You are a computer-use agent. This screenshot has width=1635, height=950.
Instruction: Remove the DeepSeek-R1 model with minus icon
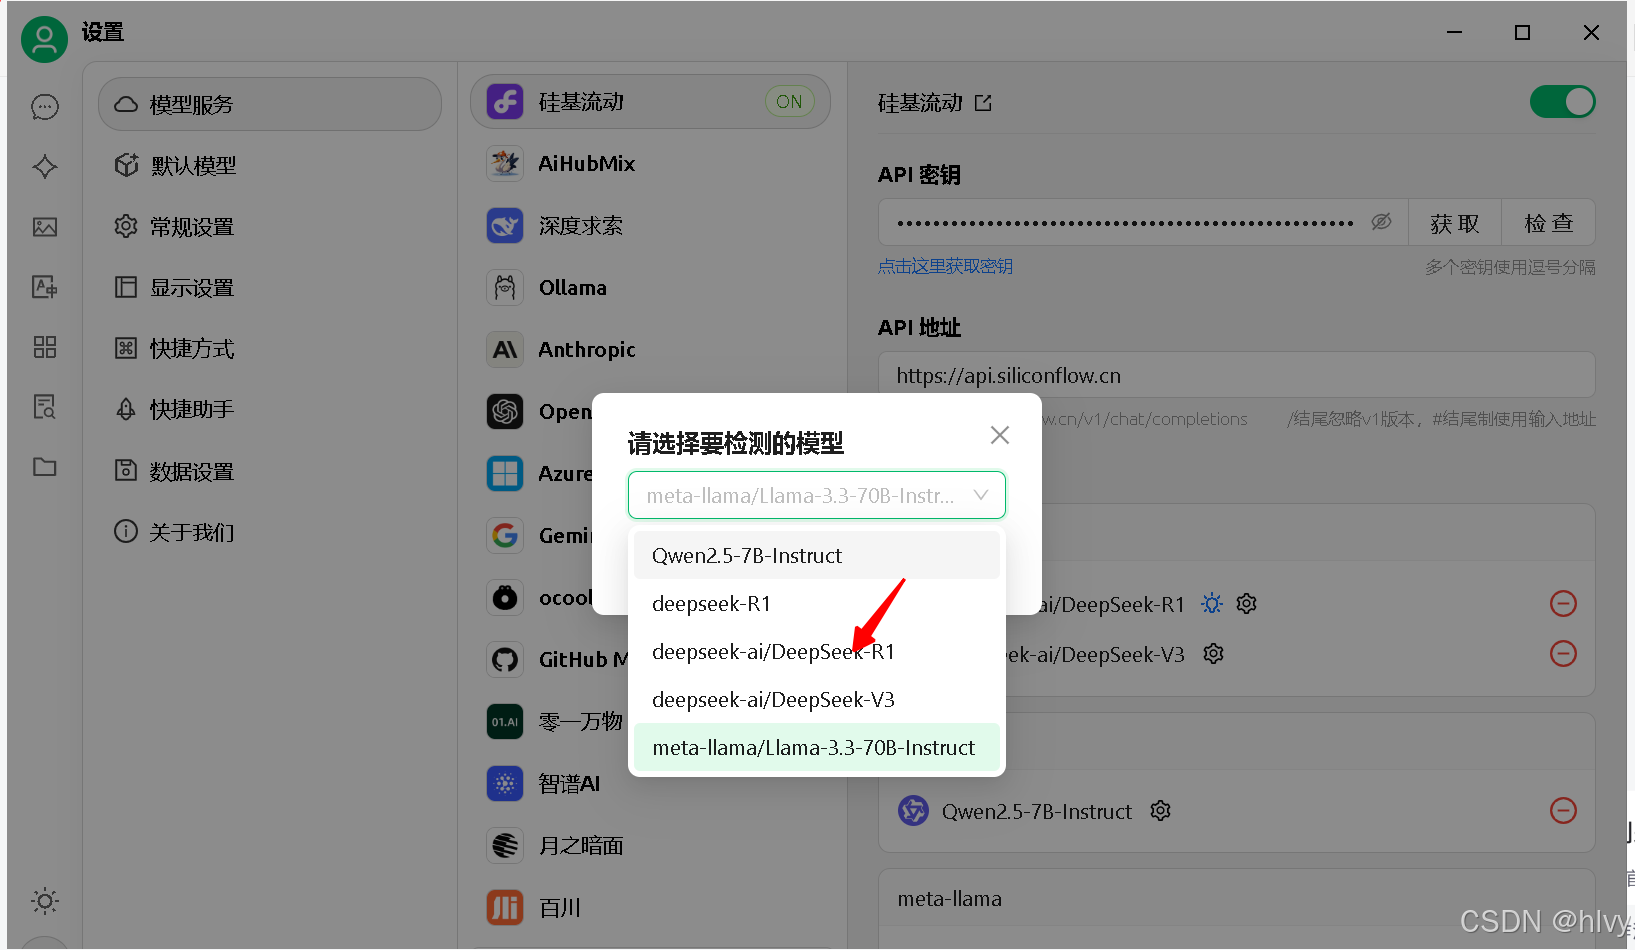(x=1563, y=604)
